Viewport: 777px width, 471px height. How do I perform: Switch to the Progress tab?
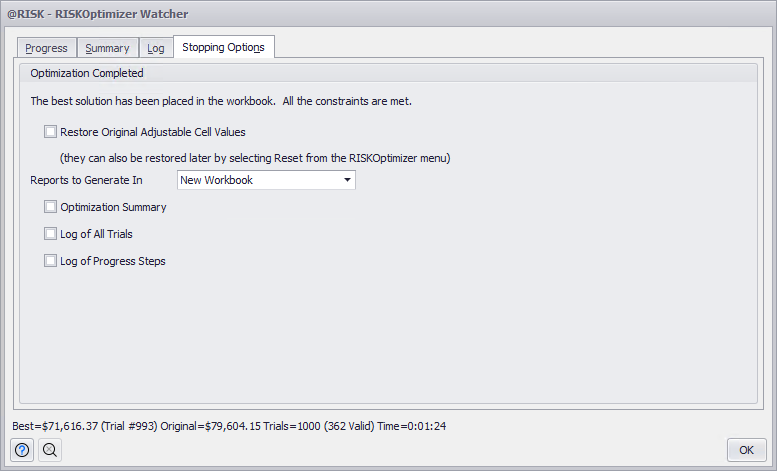click(x=47, y=48)
